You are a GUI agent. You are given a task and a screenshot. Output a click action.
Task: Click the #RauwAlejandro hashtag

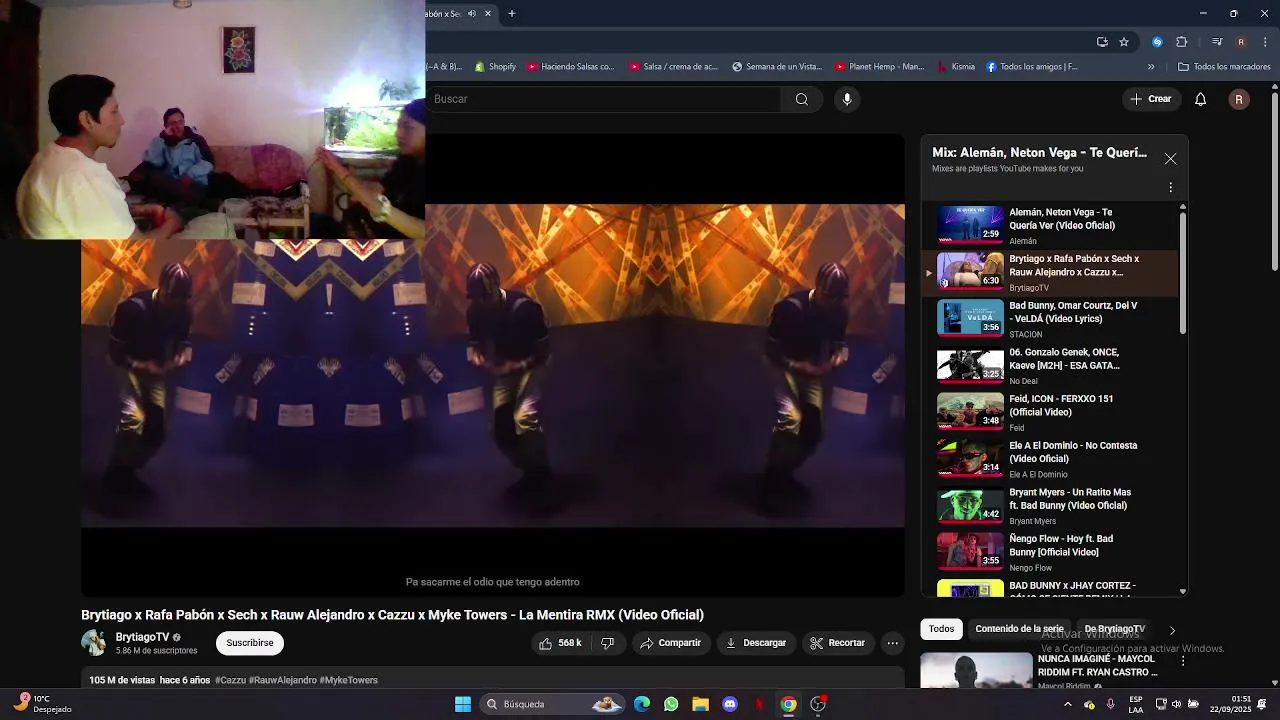pyautogui.click(x=283, y=680)
